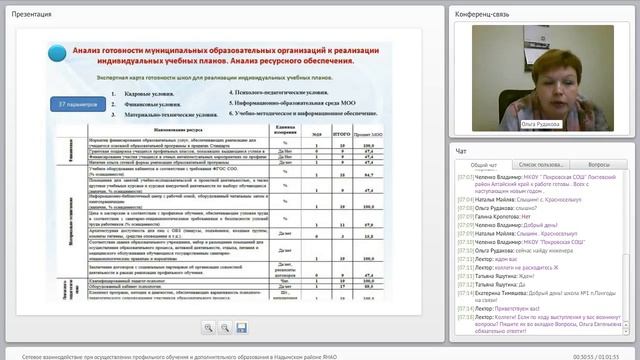Click chat message 'Галина Кропотова: Нет'

494,217
